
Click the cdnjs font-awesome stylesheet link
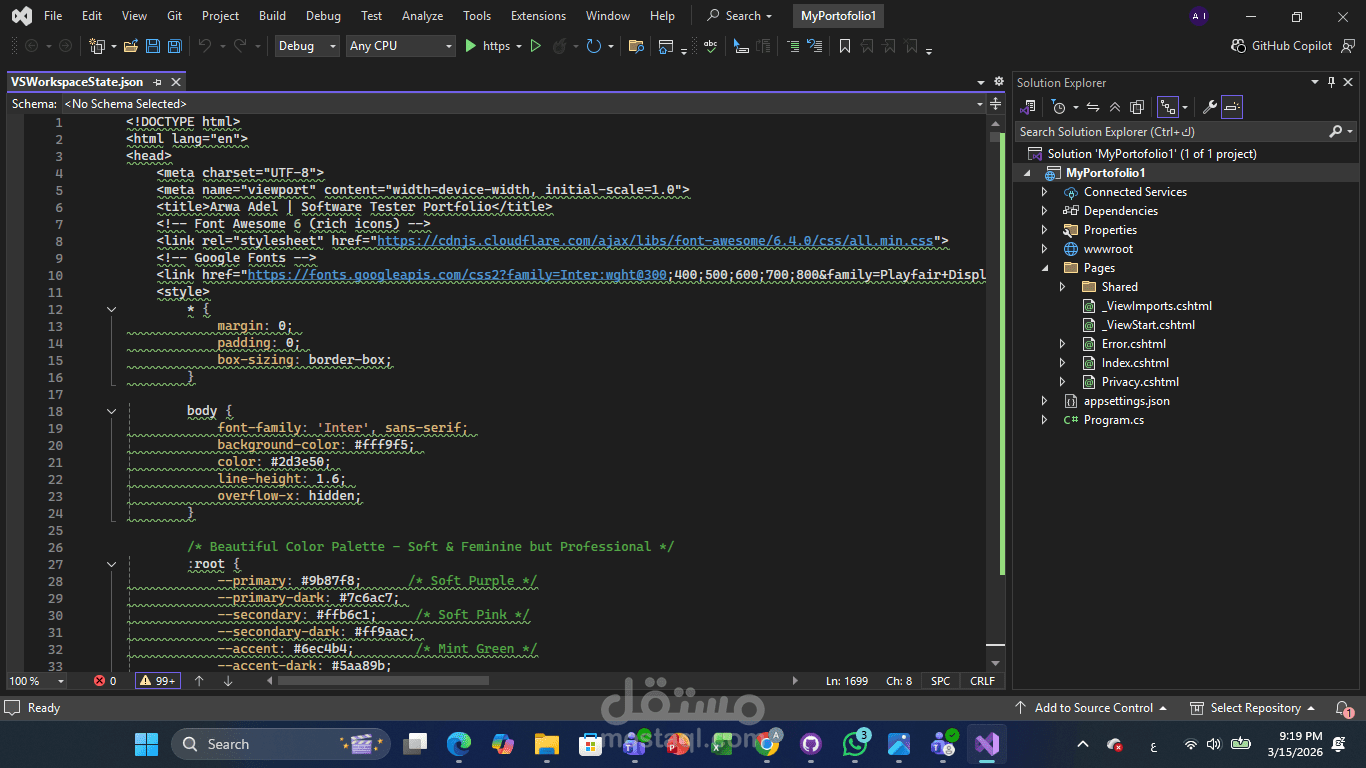tap(655, 241)
